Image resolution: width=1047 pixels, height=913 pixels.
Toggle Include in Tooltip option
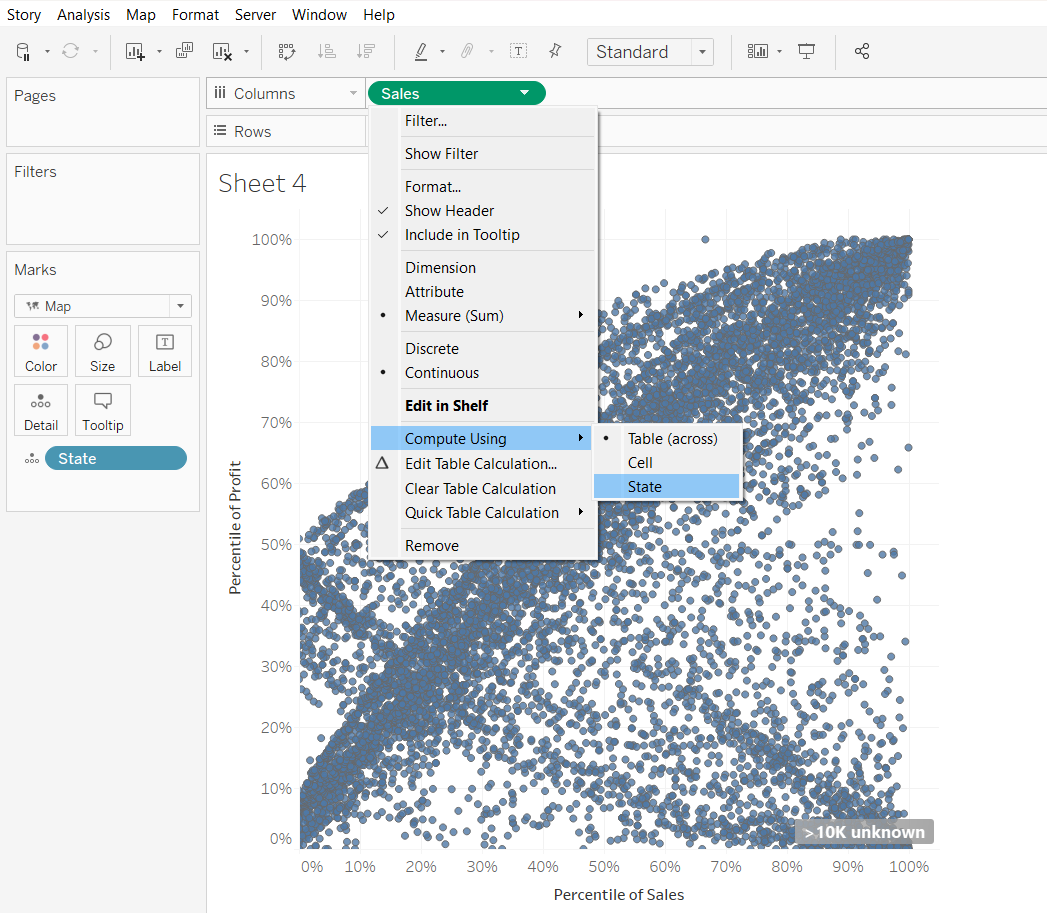462,235
